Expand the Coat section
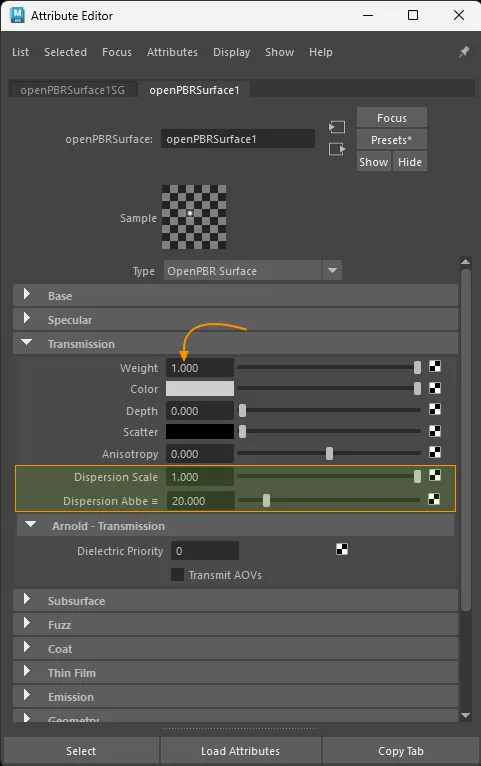Viewport: 481px width, 766px height. click(235, 648)
